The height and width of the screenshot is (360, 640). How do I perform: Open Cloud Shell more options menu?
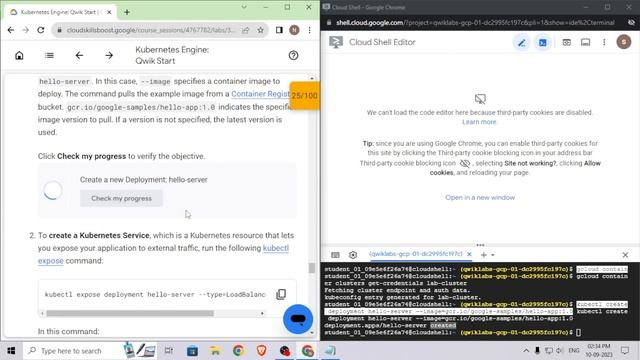click(x=604, y=42)
